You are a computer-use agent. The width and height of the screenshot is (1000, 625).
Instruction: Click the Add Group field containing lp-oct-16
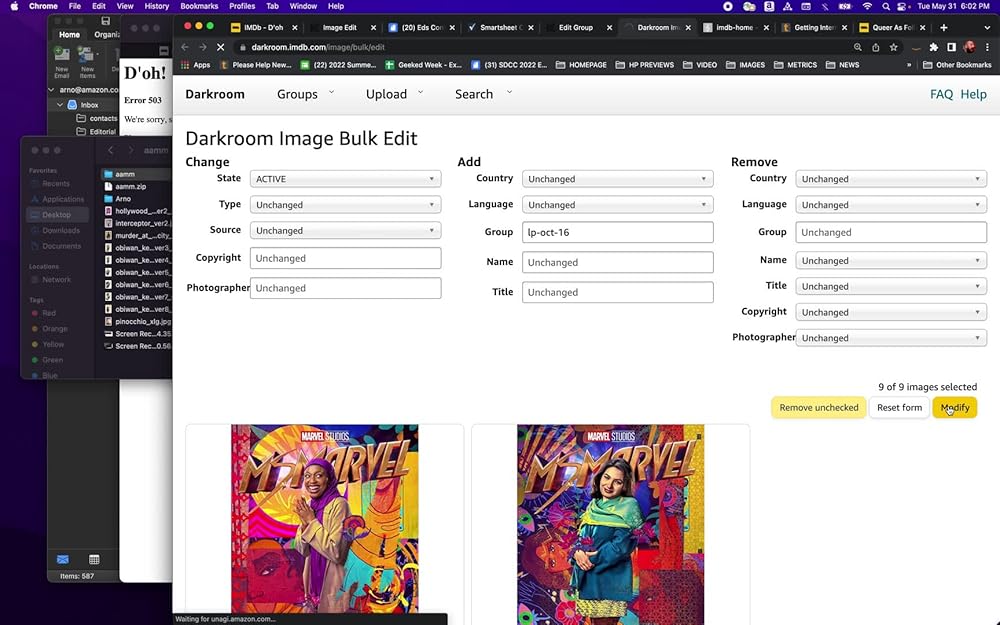[617, 232]
